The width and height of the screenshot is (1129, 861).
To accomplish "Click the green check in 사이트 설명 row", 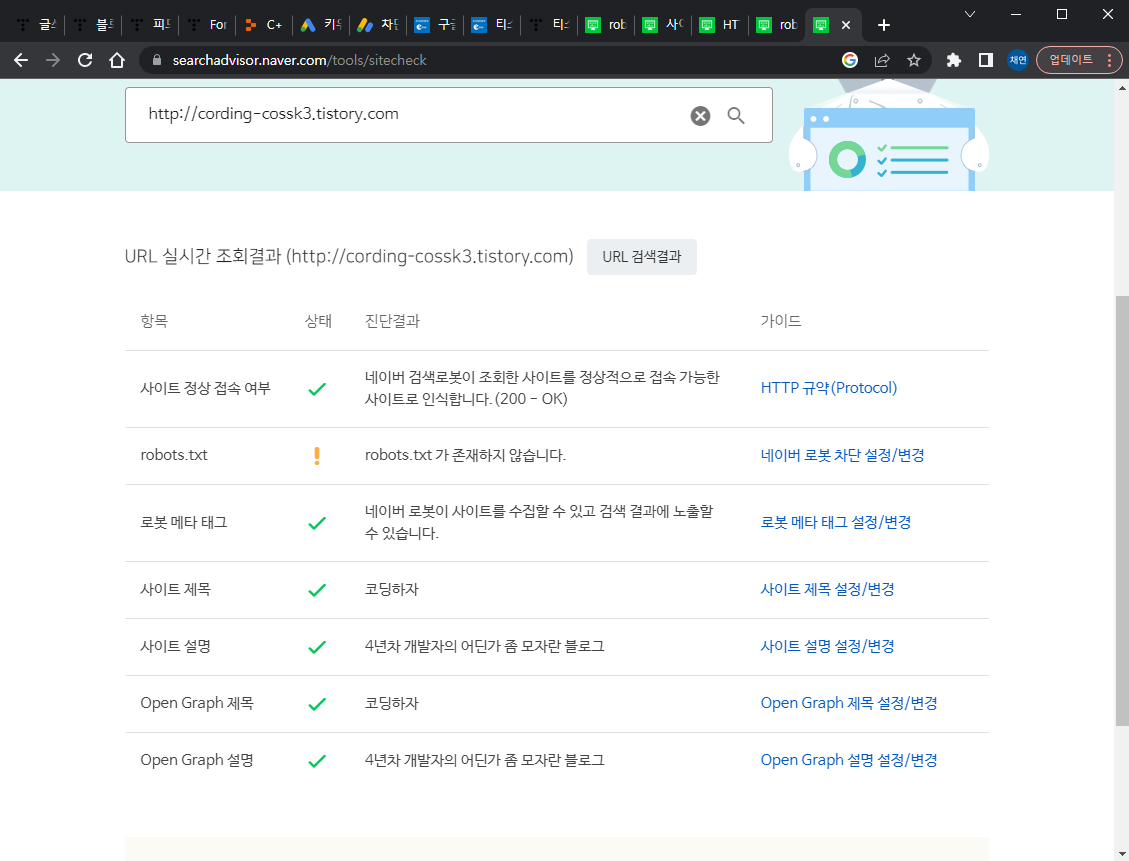I will click(x=317, y=647).
